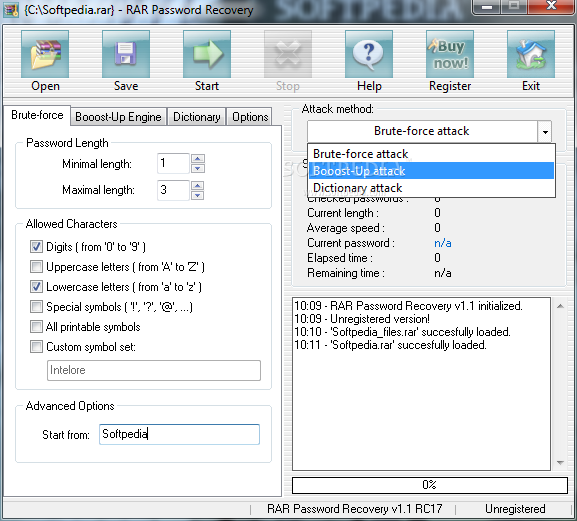Click status bar text 'RAR Password Recovery v1.1 RC17'
Viewport: 577px width, 521px height.
354,509
